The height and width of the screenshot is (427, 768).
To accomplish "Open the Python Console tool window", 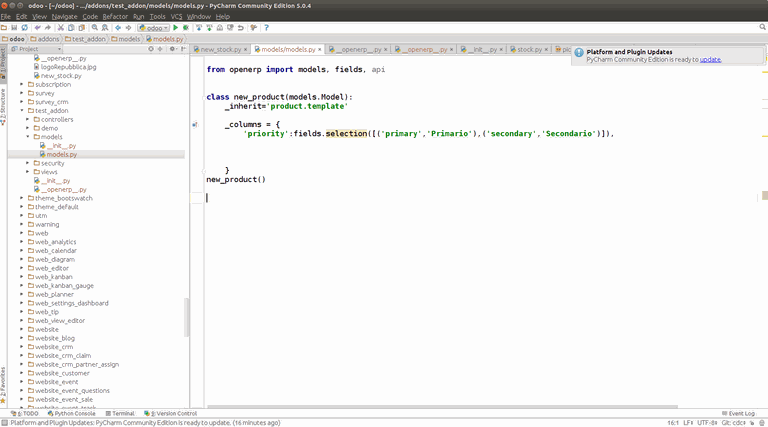I will coord(72,414).
